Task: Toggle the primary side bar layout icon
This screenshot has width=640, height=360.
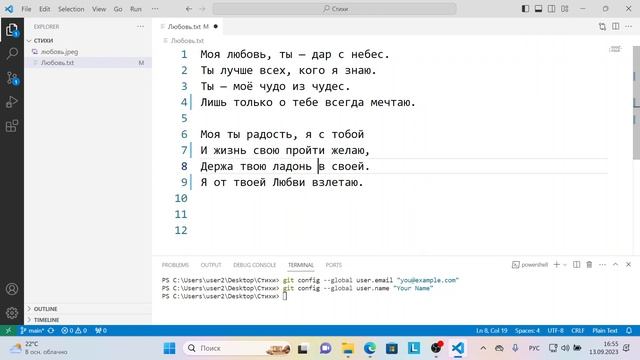Action: pos(525,9)
